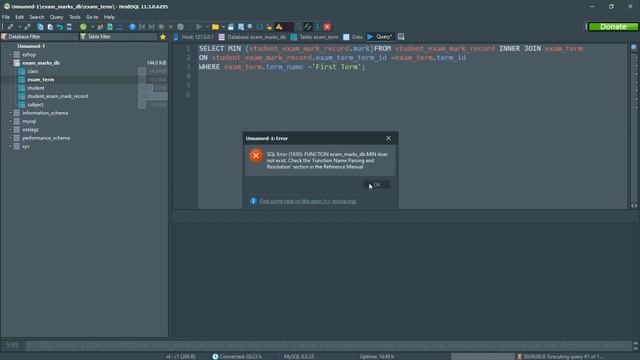The height and width of the screenshot is (360, 640).
Task: Click the table icon beside class
Action: (22, 71)
